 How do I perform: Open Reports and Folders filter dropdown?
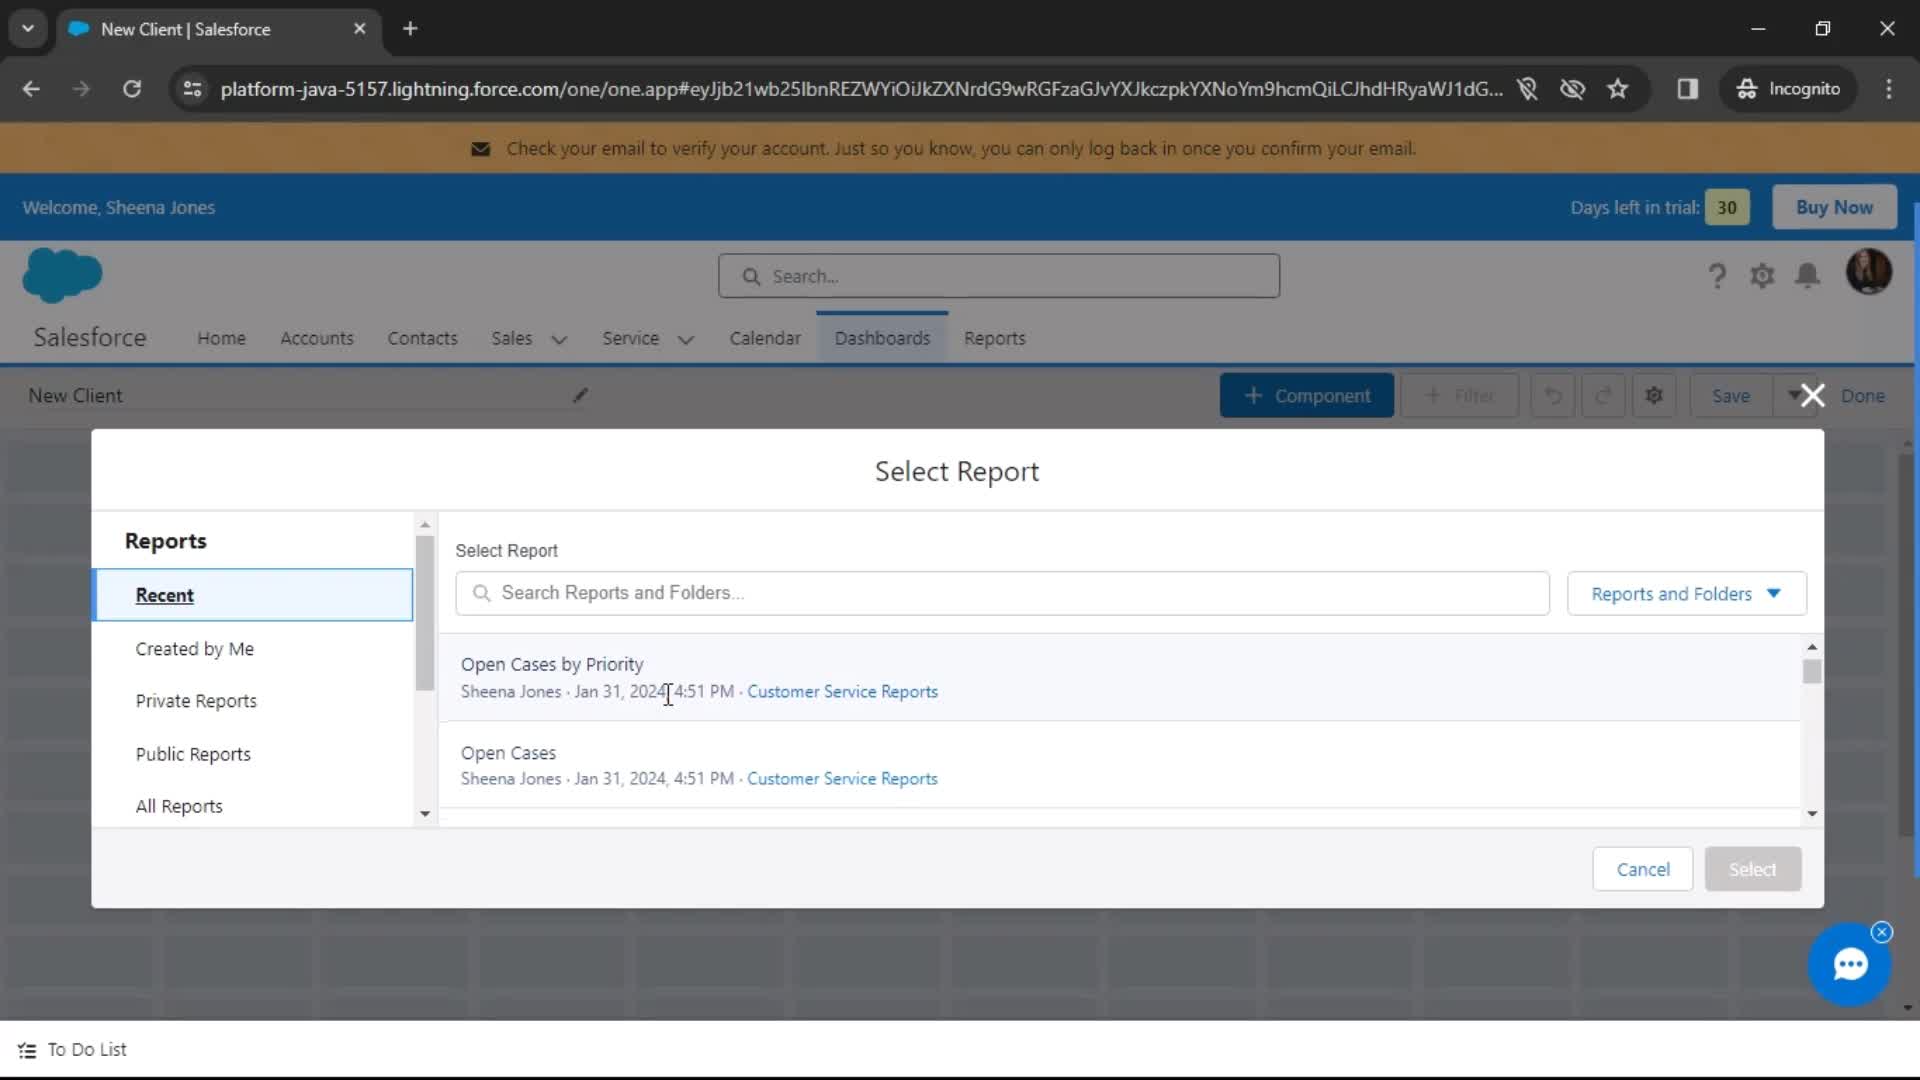pyautogui.click(x=1686, y=594)
